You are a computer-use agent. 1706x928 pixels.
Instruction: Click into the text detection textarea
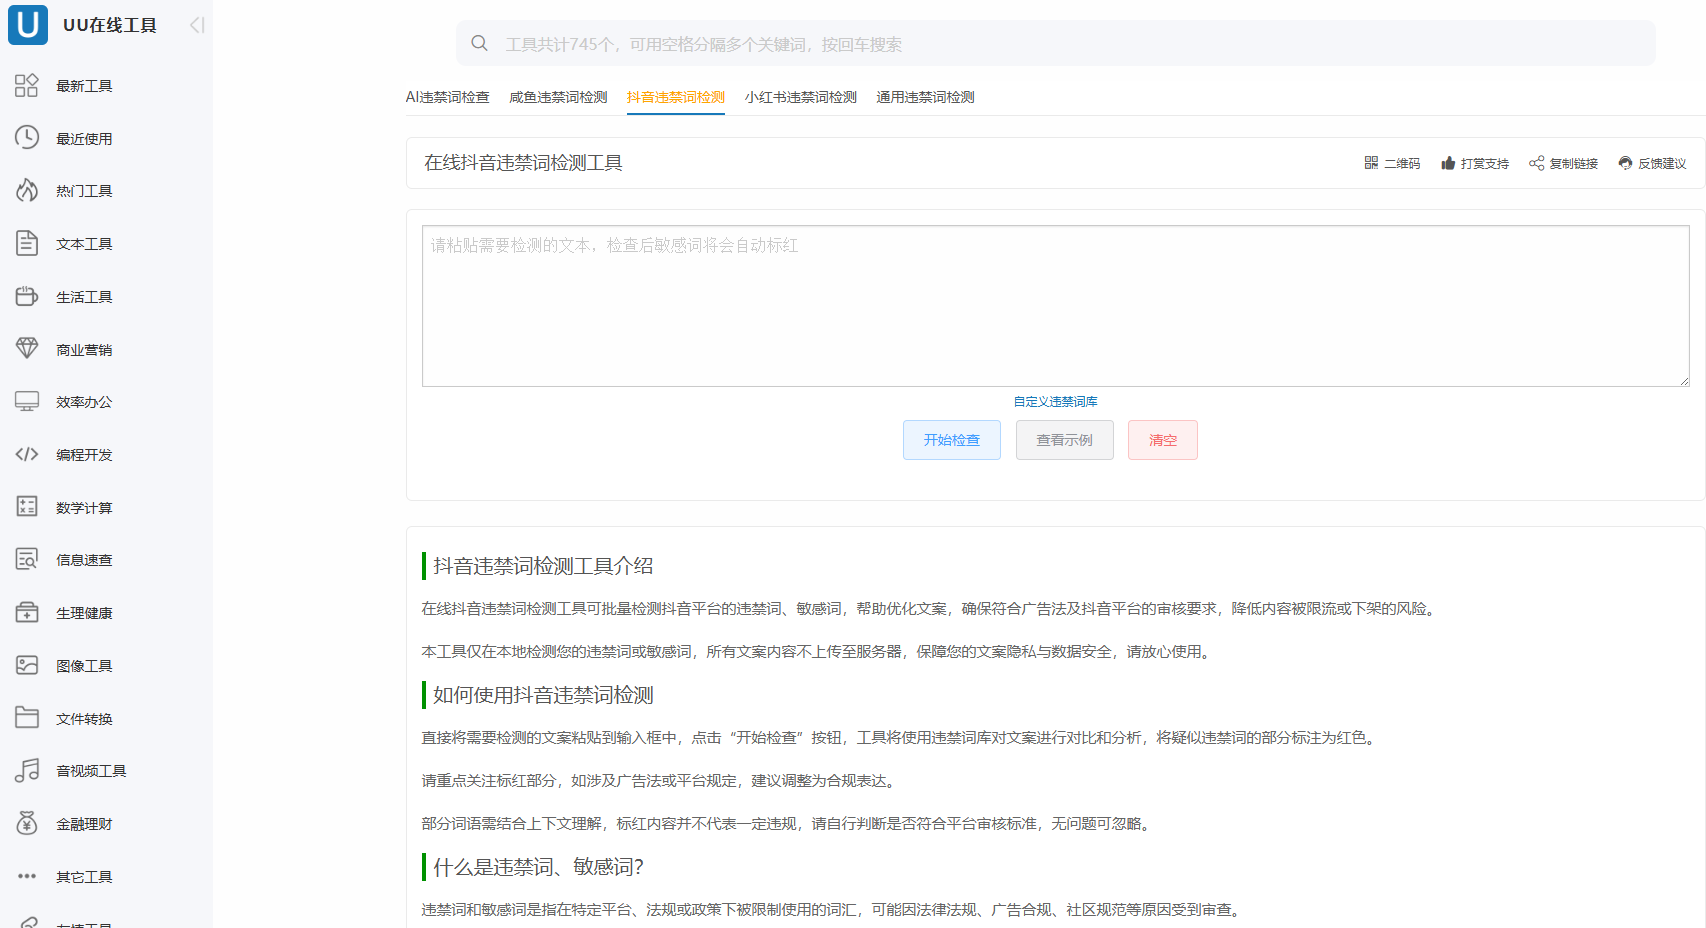(1056, 306)
